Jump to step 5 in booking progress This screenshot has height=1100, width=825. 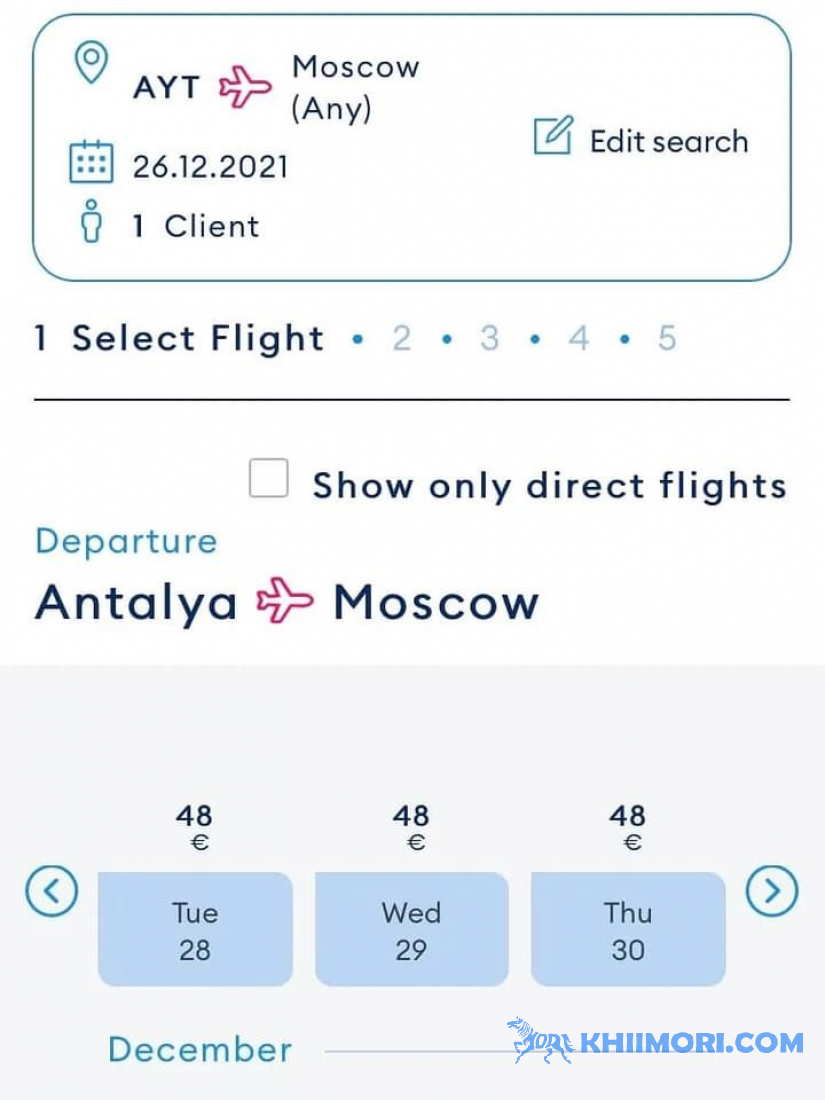[x=667, y=338]
